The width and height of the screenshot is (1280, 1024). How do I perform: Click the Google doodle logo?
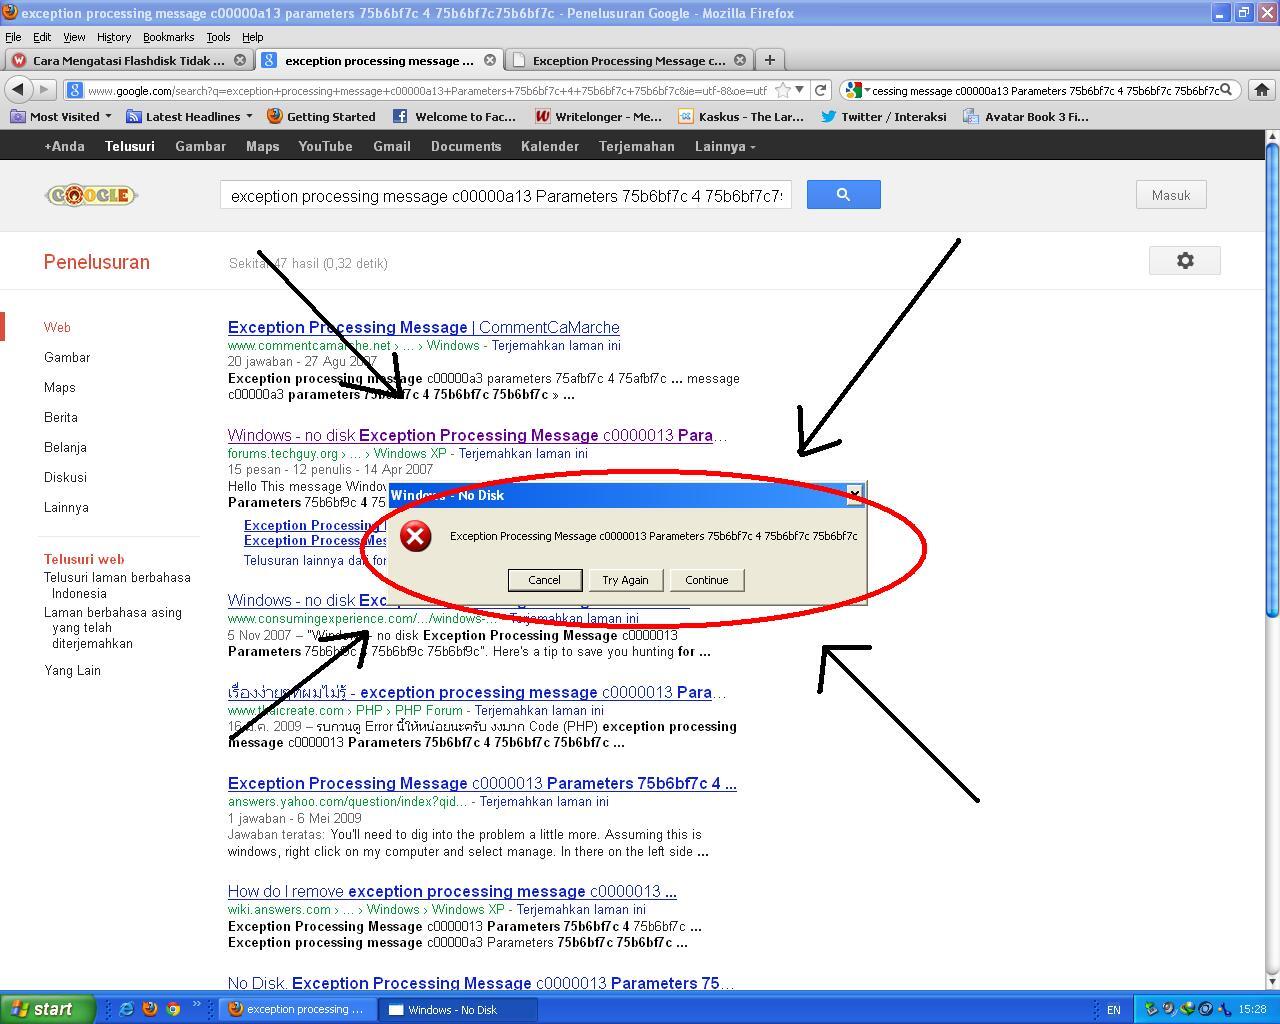point(91,195)
